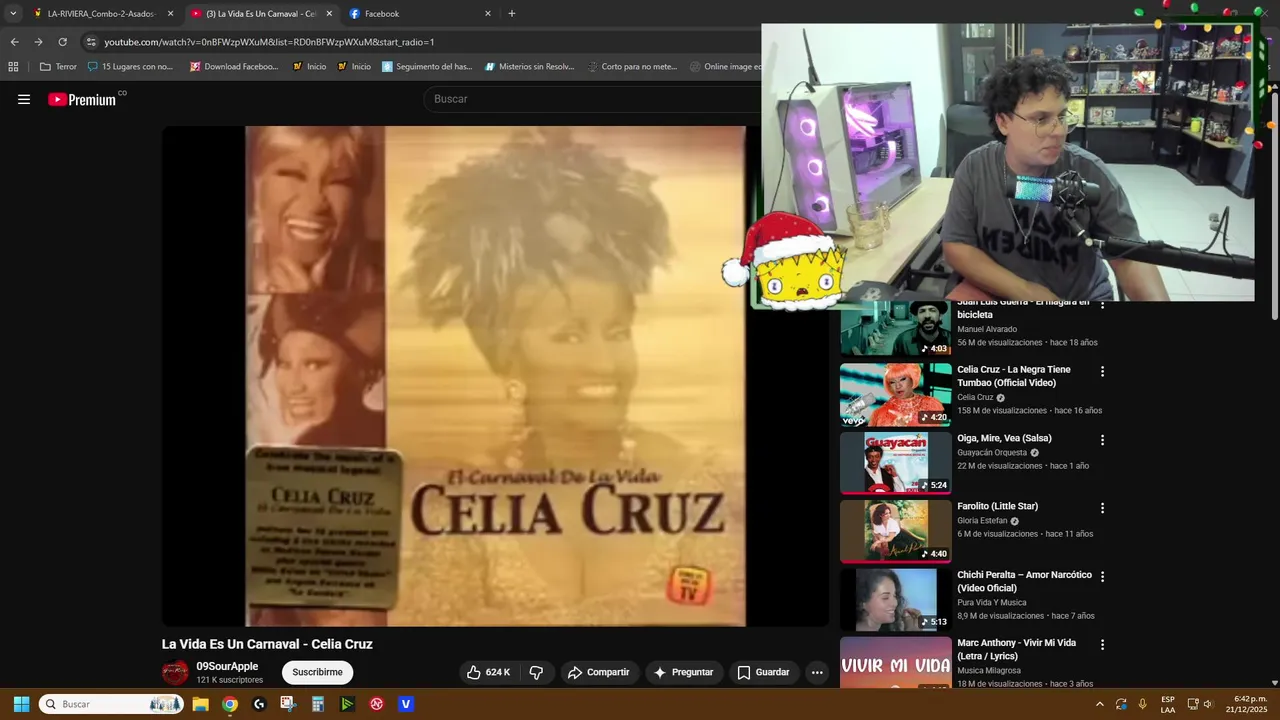This screenshot has width=1280, height=720.
Task: Share the video via Compartir
Action: (599, 672)
